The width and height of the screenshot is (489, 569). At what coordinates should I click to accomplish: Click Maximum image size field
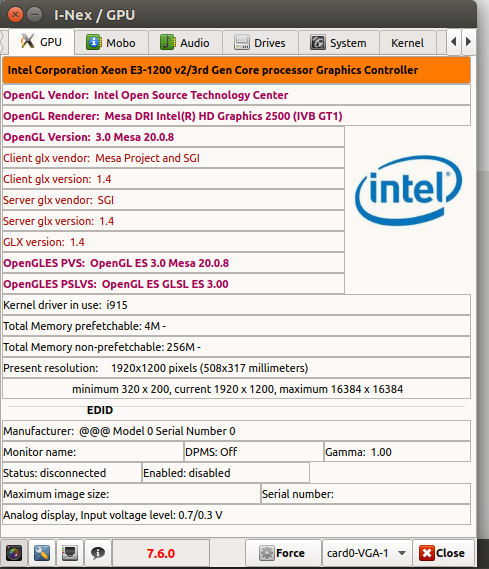click(x=131, y=494)
